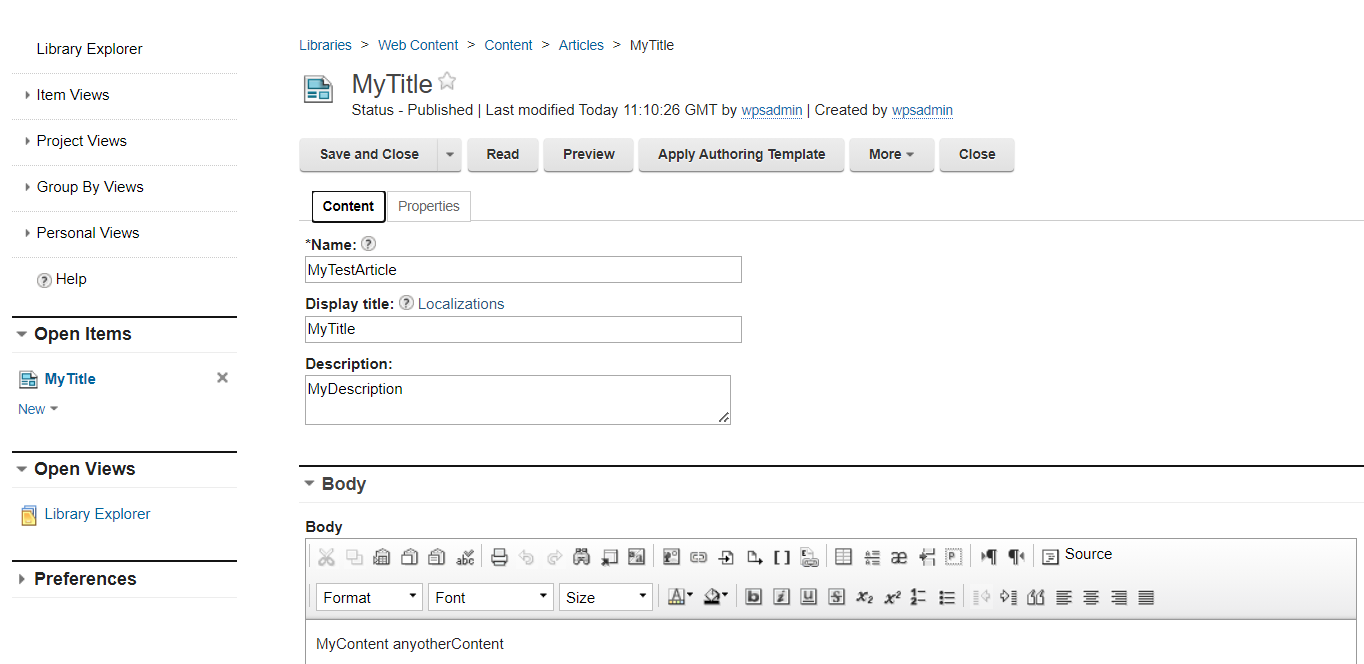1364x664 pixels.
Task: Click the insert link chain icon
Action: [699, 557]
